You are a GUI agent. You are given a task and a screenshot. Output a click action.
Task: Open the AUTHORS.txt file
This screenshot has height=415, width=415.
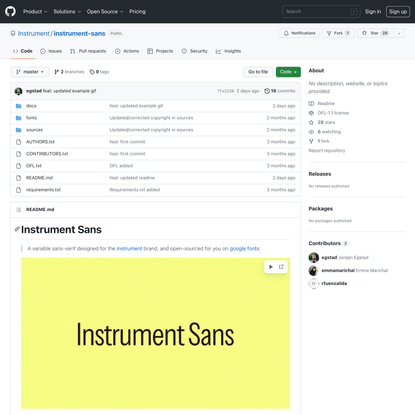pyautogui.click(x=40, y=142)
